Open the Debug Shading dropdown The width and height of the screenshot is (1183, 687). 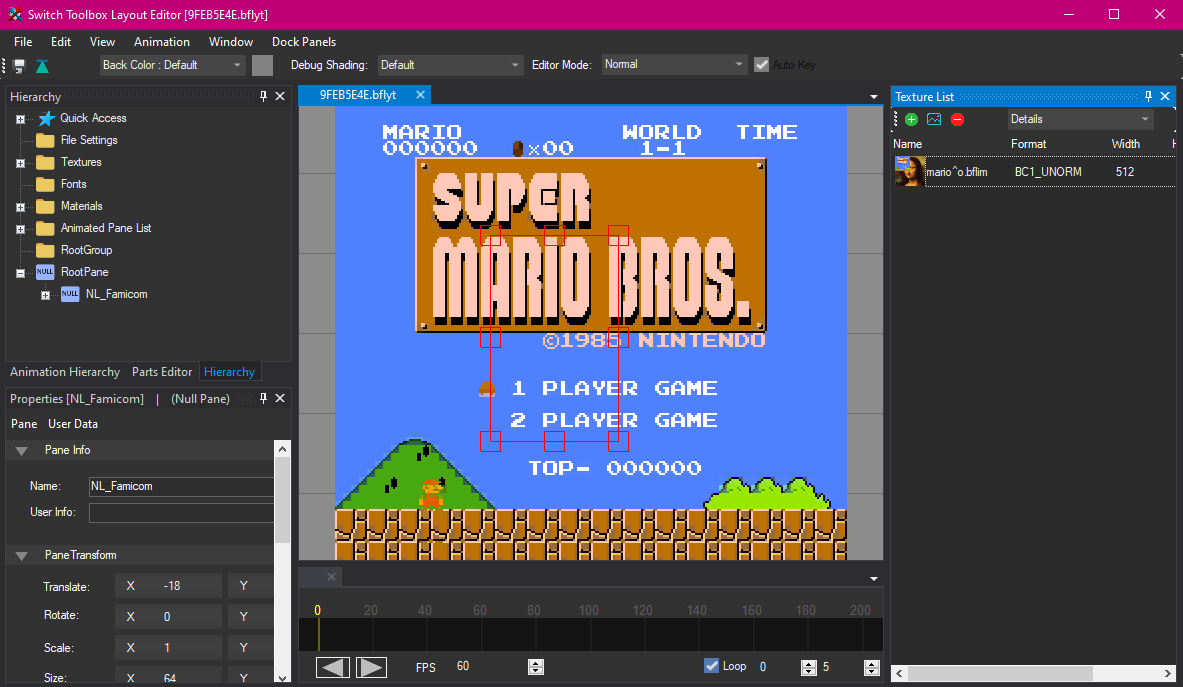pos(450,66)
